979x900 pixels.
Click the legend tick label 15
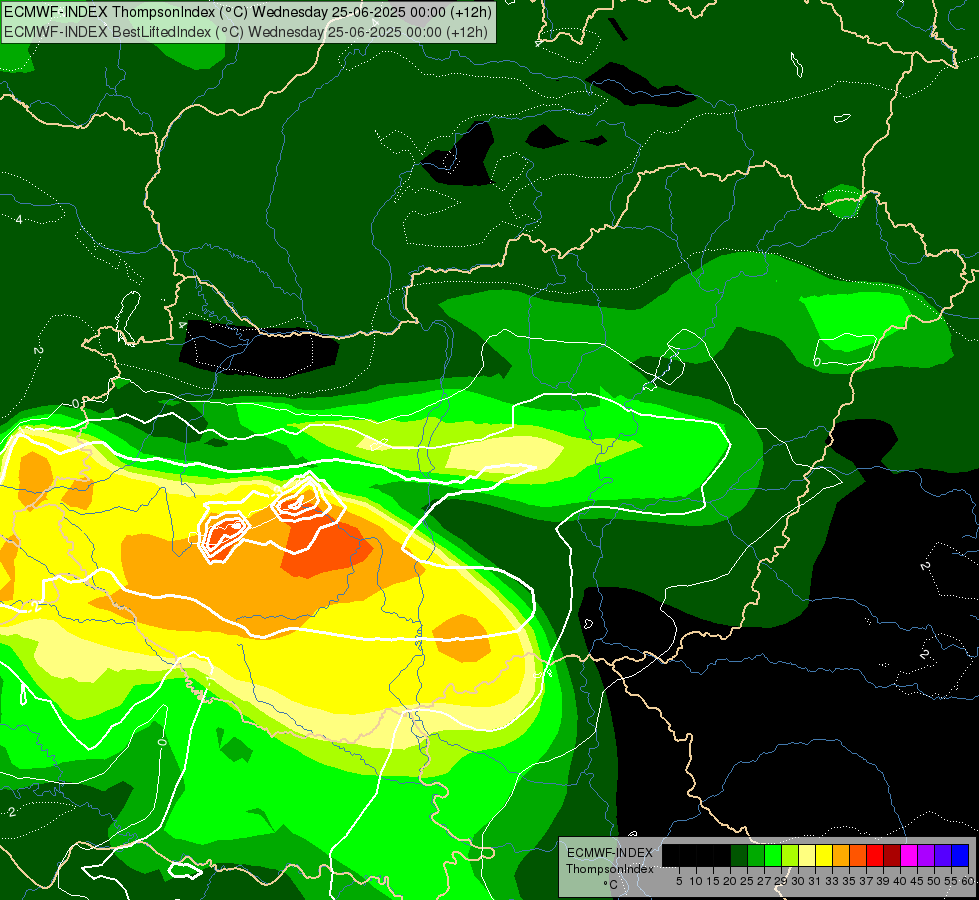(x=714, y=881)
